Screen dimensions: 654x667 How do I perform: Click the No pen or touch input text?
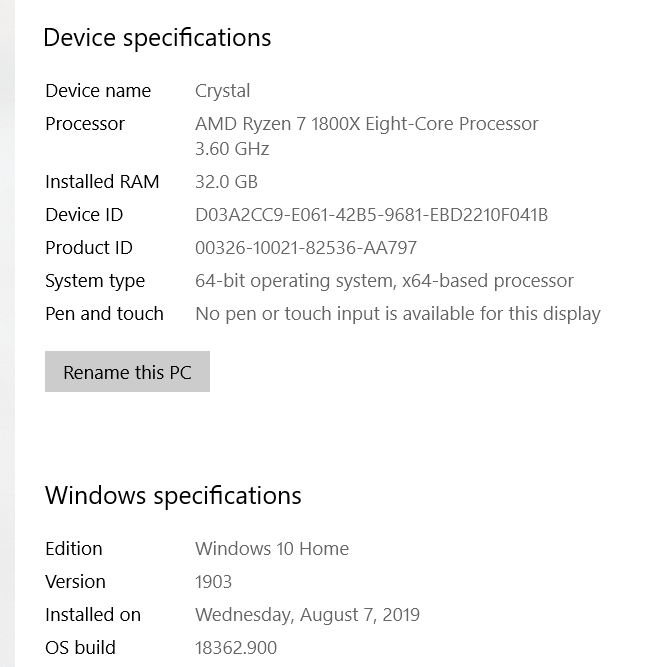[x=397, y=314]
